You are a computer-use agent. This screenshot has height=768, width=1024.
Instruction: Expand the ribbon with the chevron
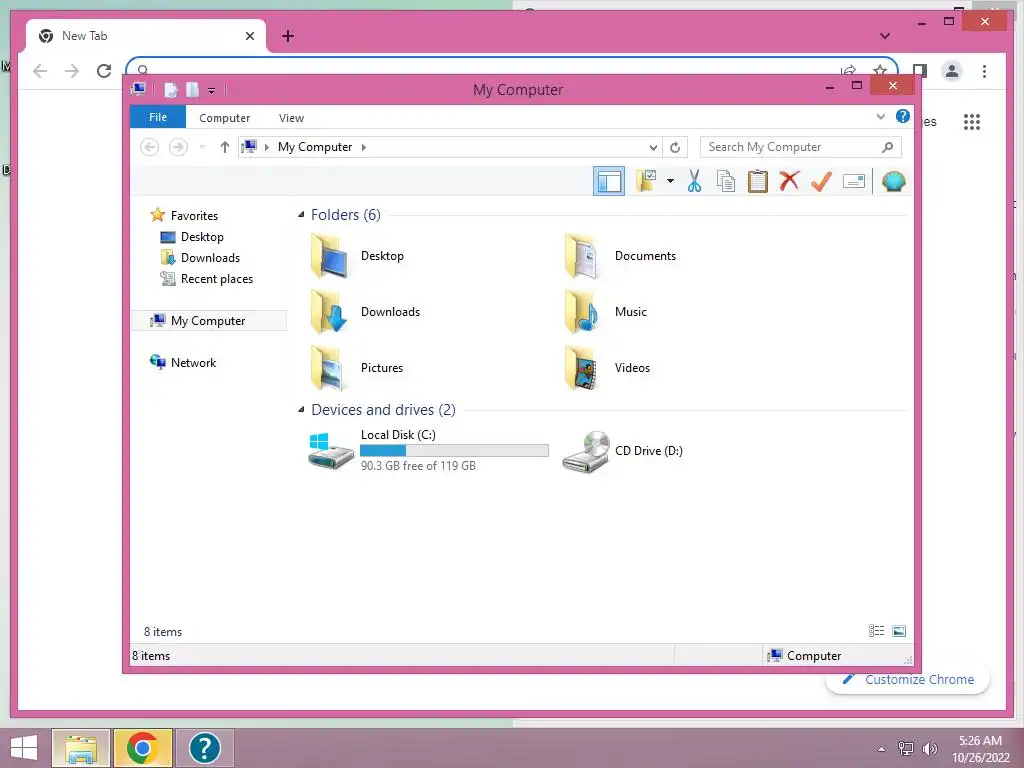tap(880, 116)
